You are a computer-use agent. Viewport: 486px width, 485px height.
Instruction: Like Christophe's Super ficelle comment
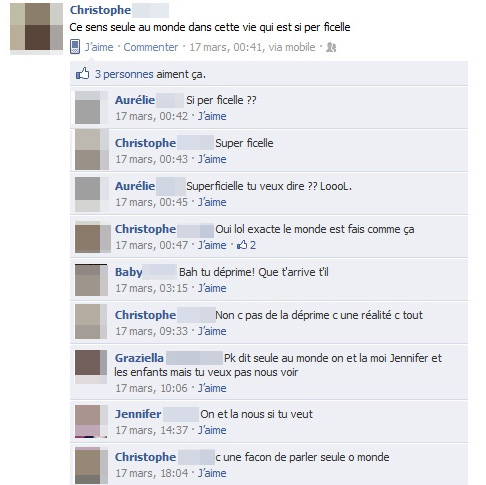pyautogui.click(x=212, y=159)
